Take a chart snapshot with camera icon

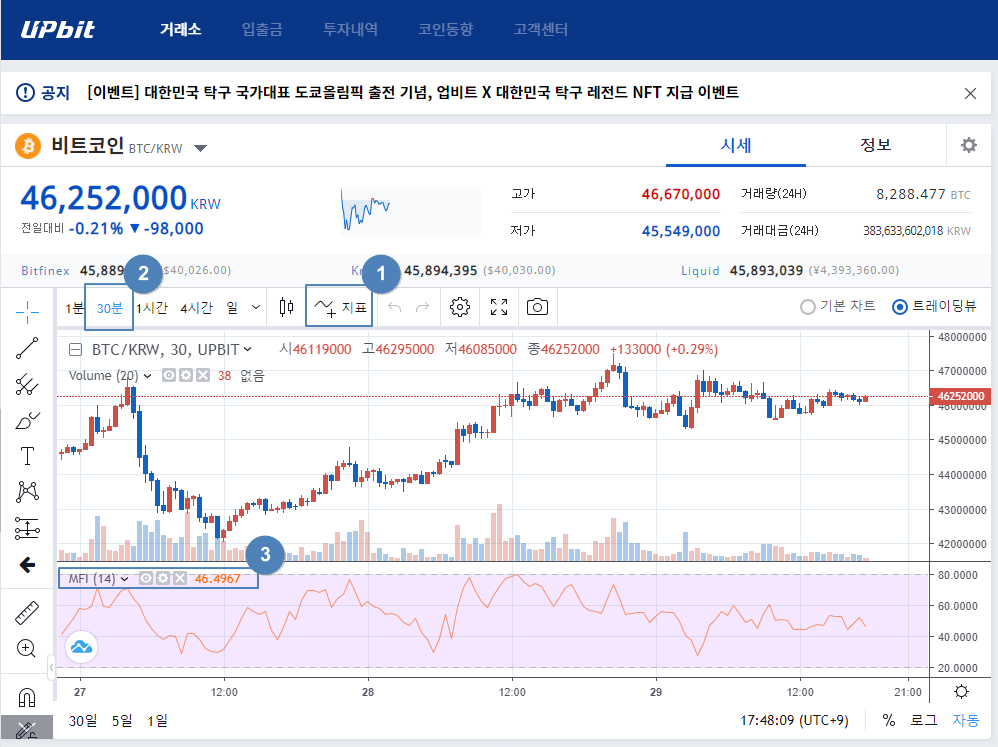(537, 307)
